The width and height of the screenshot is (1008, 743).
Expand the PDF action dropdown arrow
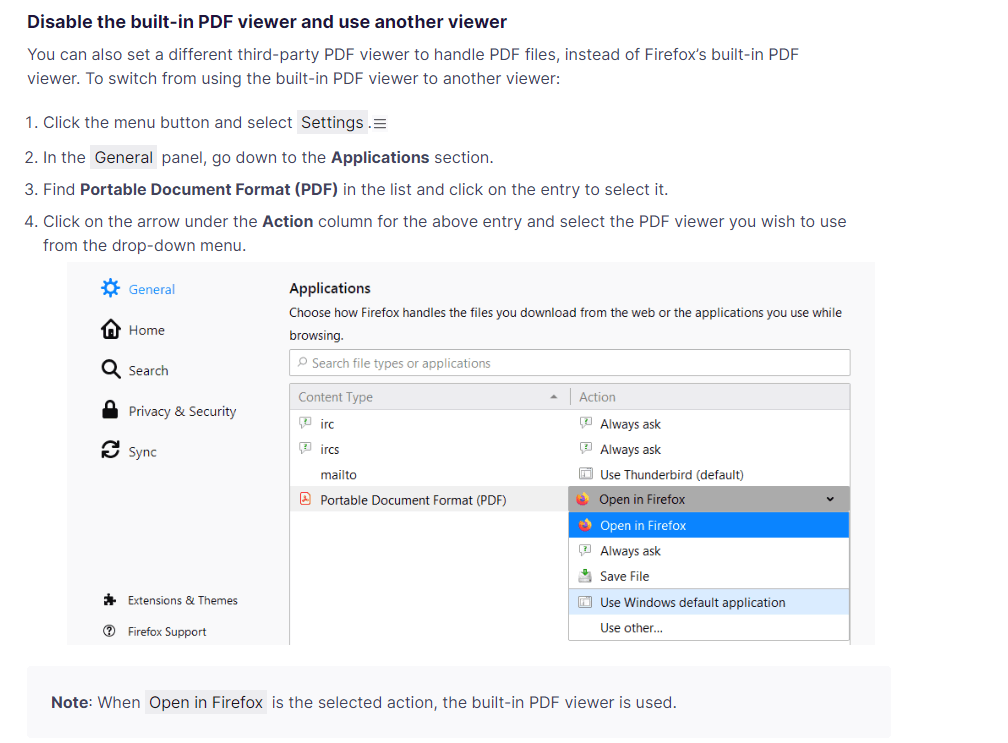(830, 499)
